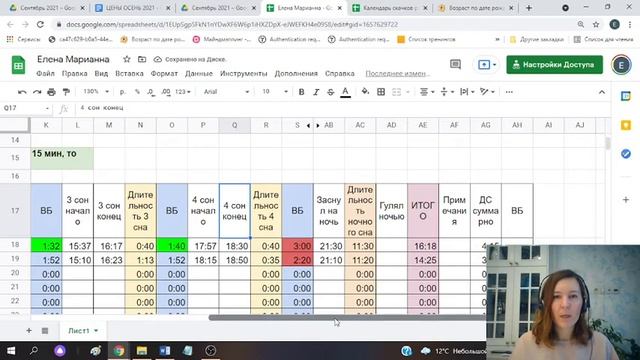640x360 pixels.
Task: Open text rotation dropdown
Action: (487, 92)
